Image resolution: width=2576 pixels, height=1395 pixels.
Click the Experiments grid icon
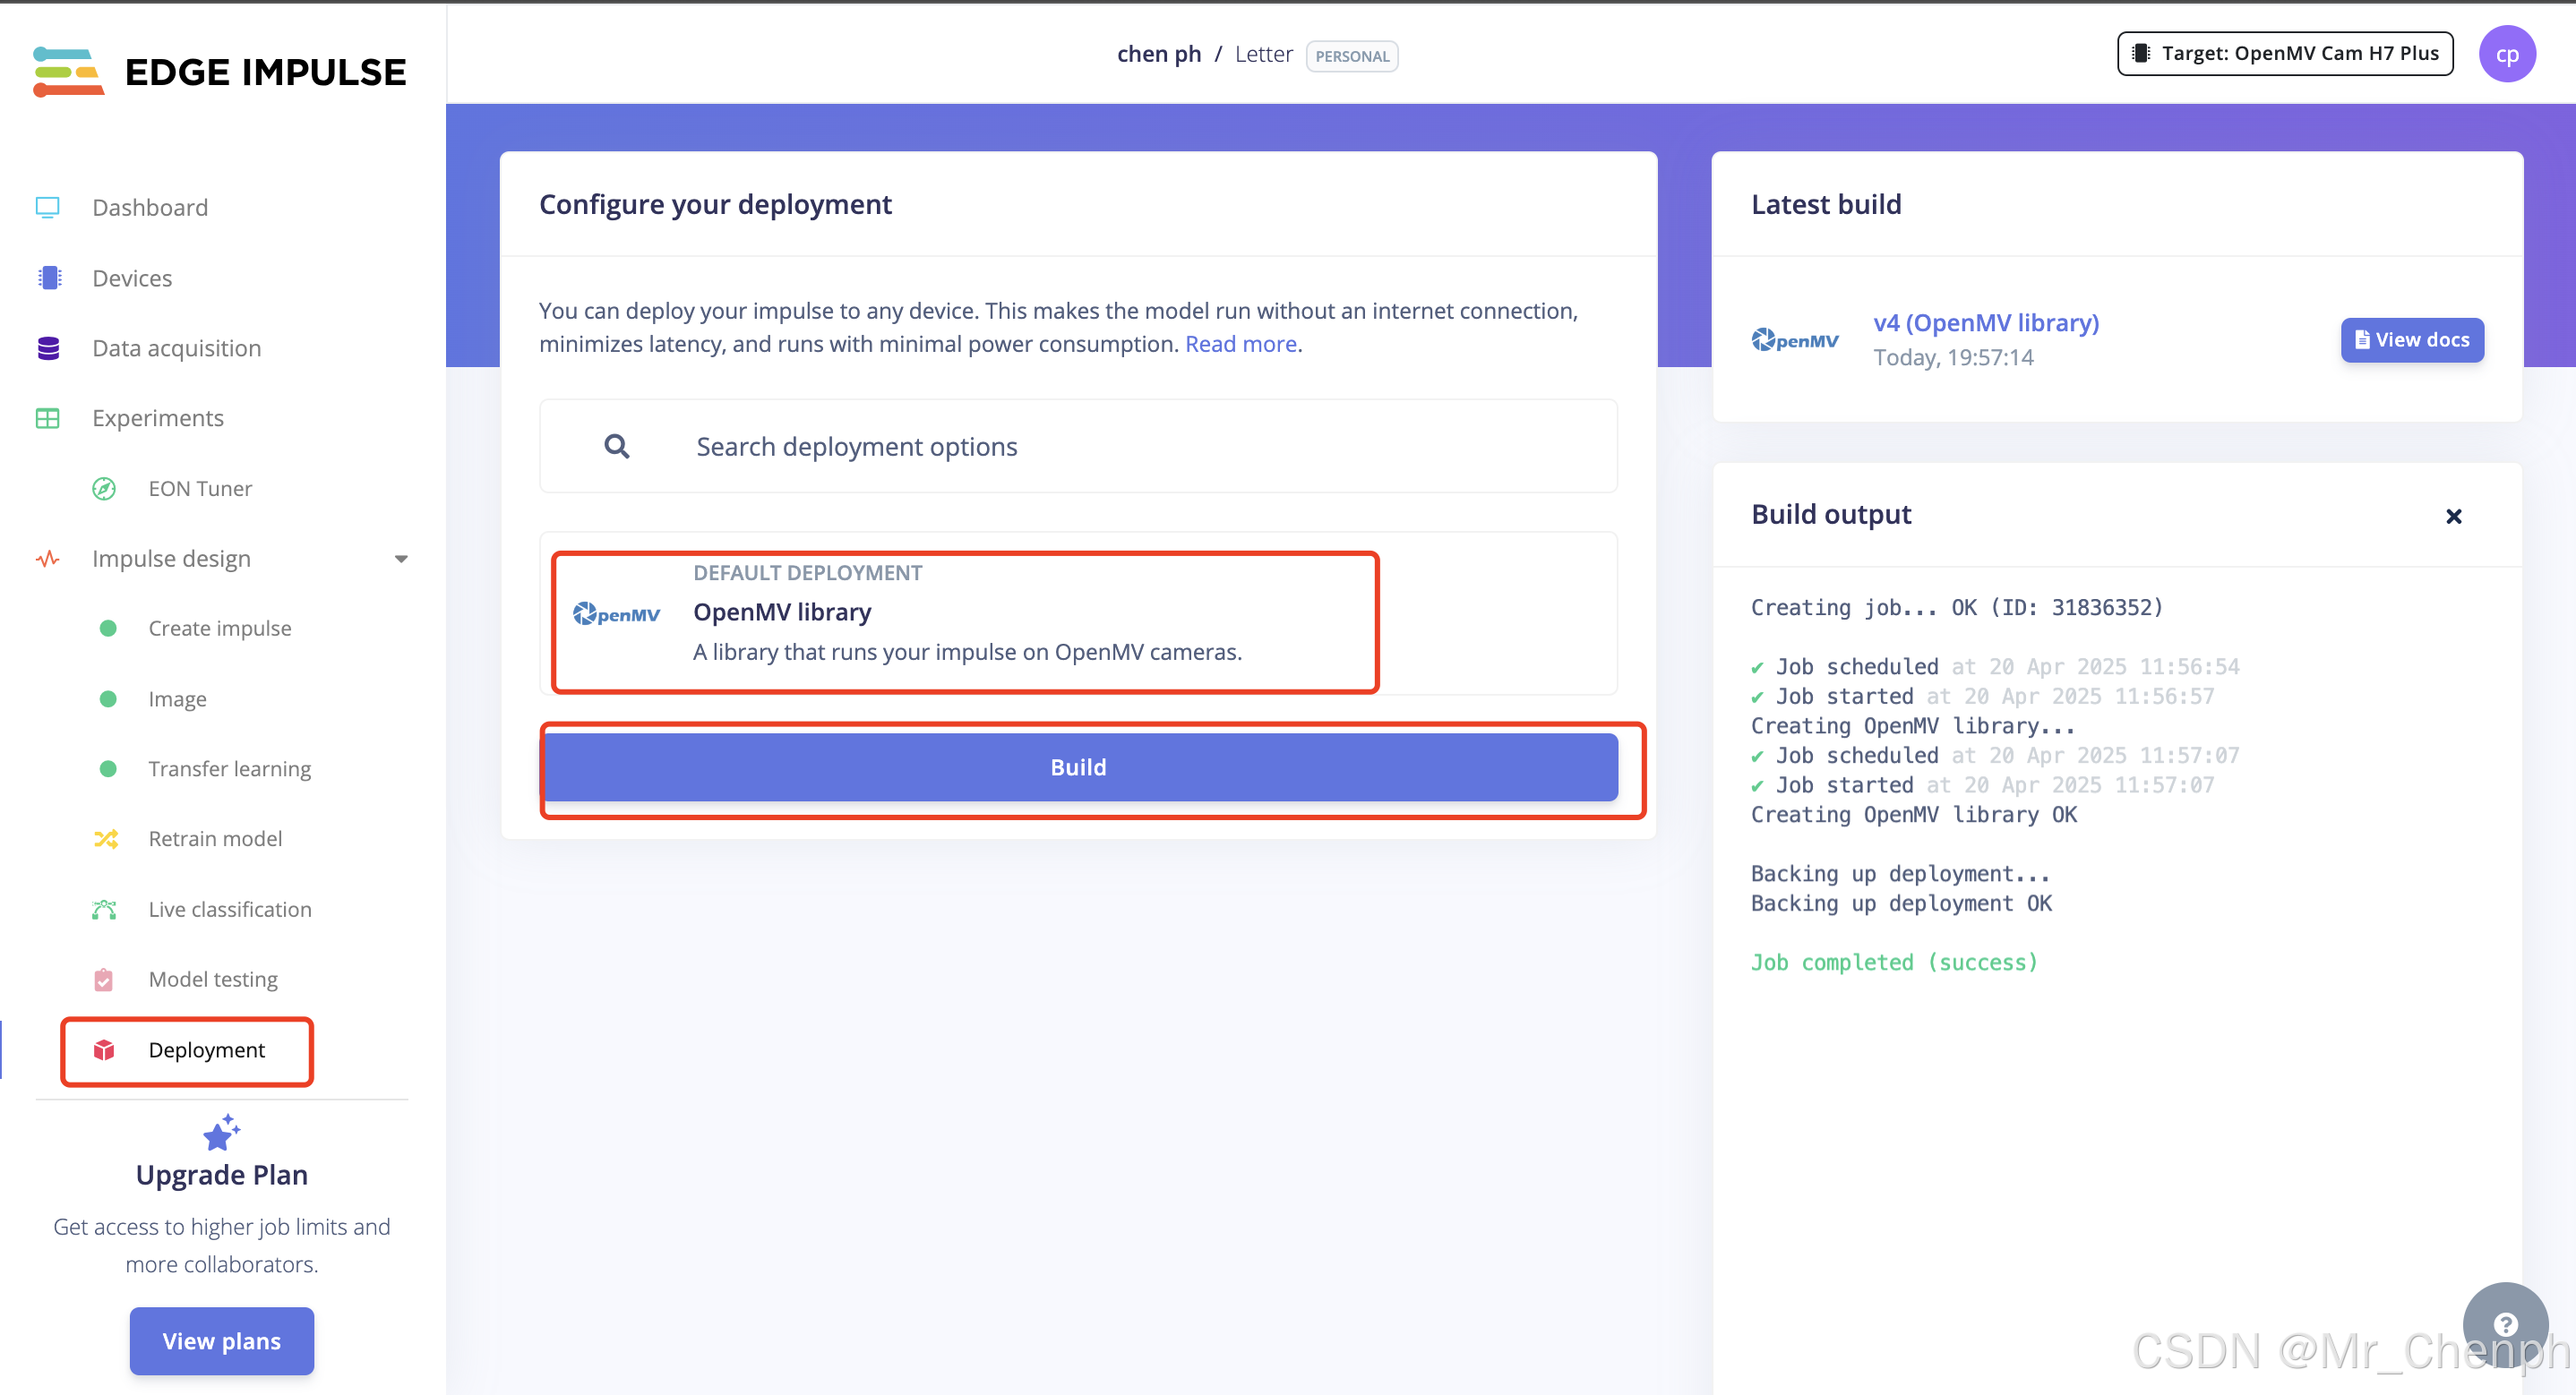[x=48, y=418]
